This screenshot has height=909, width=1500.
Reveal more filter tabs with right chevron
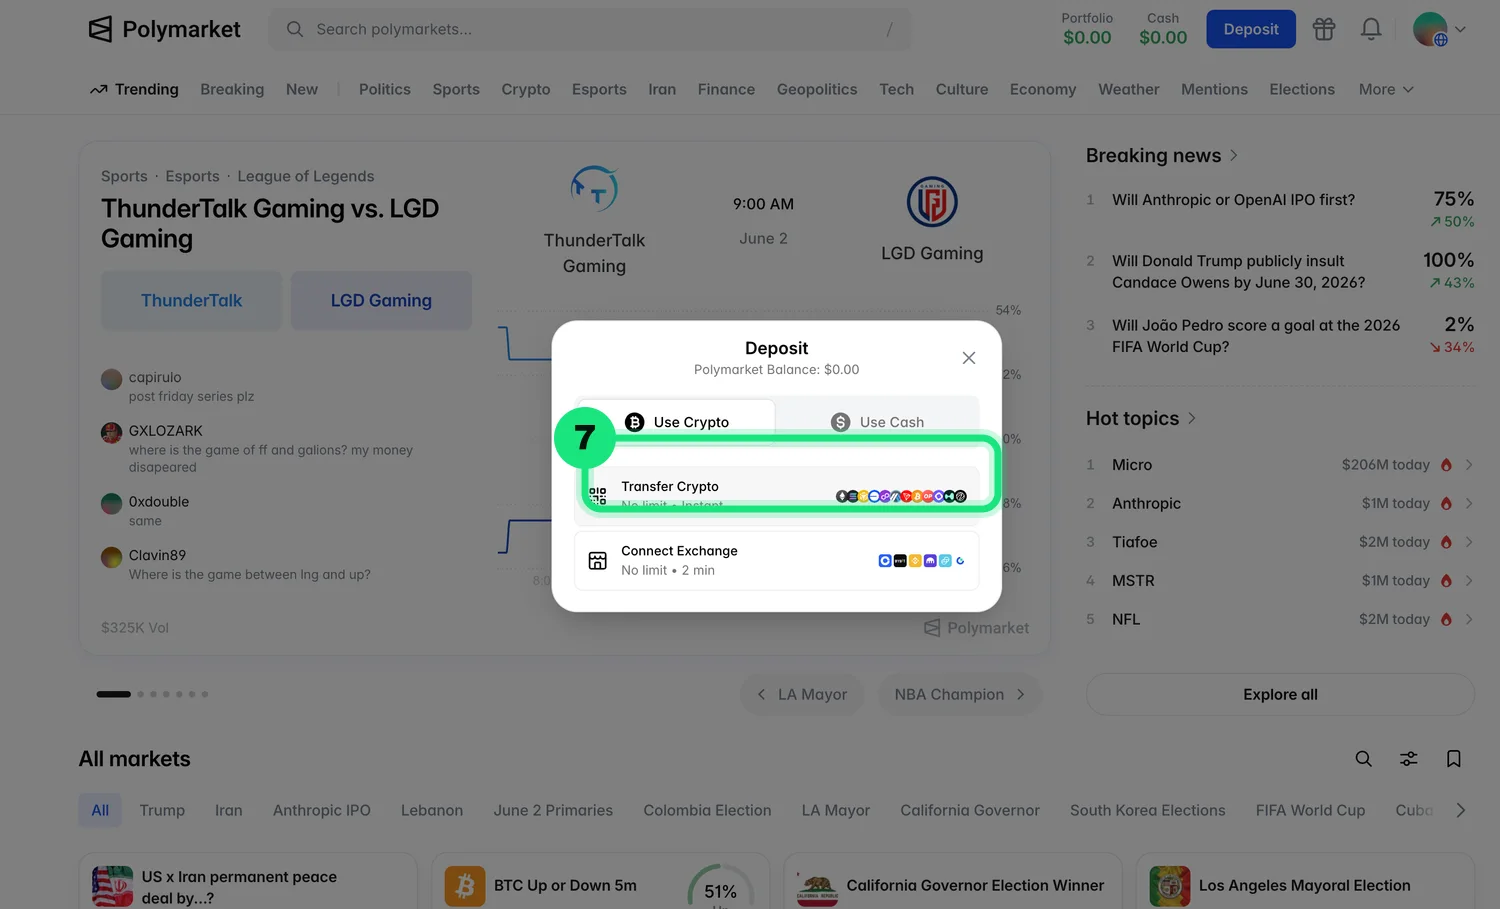[x=1460, y=810]
